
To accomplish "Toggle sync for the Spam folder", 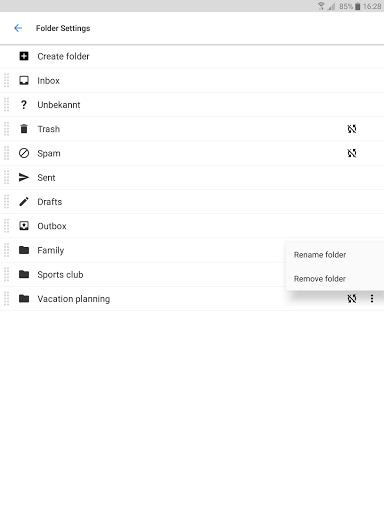I will [x=352, y=153].
